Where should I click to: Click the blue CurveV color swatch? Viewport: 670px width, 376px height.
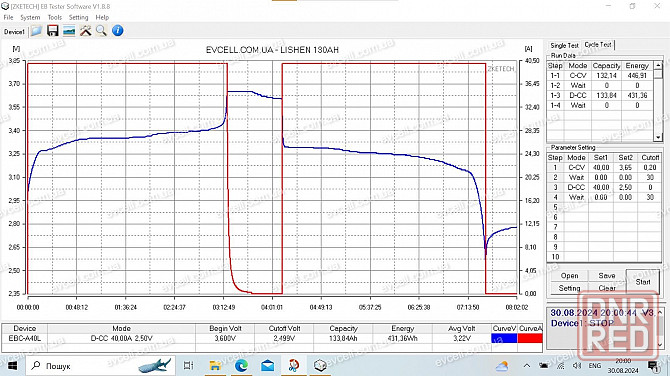coord(504,338)
